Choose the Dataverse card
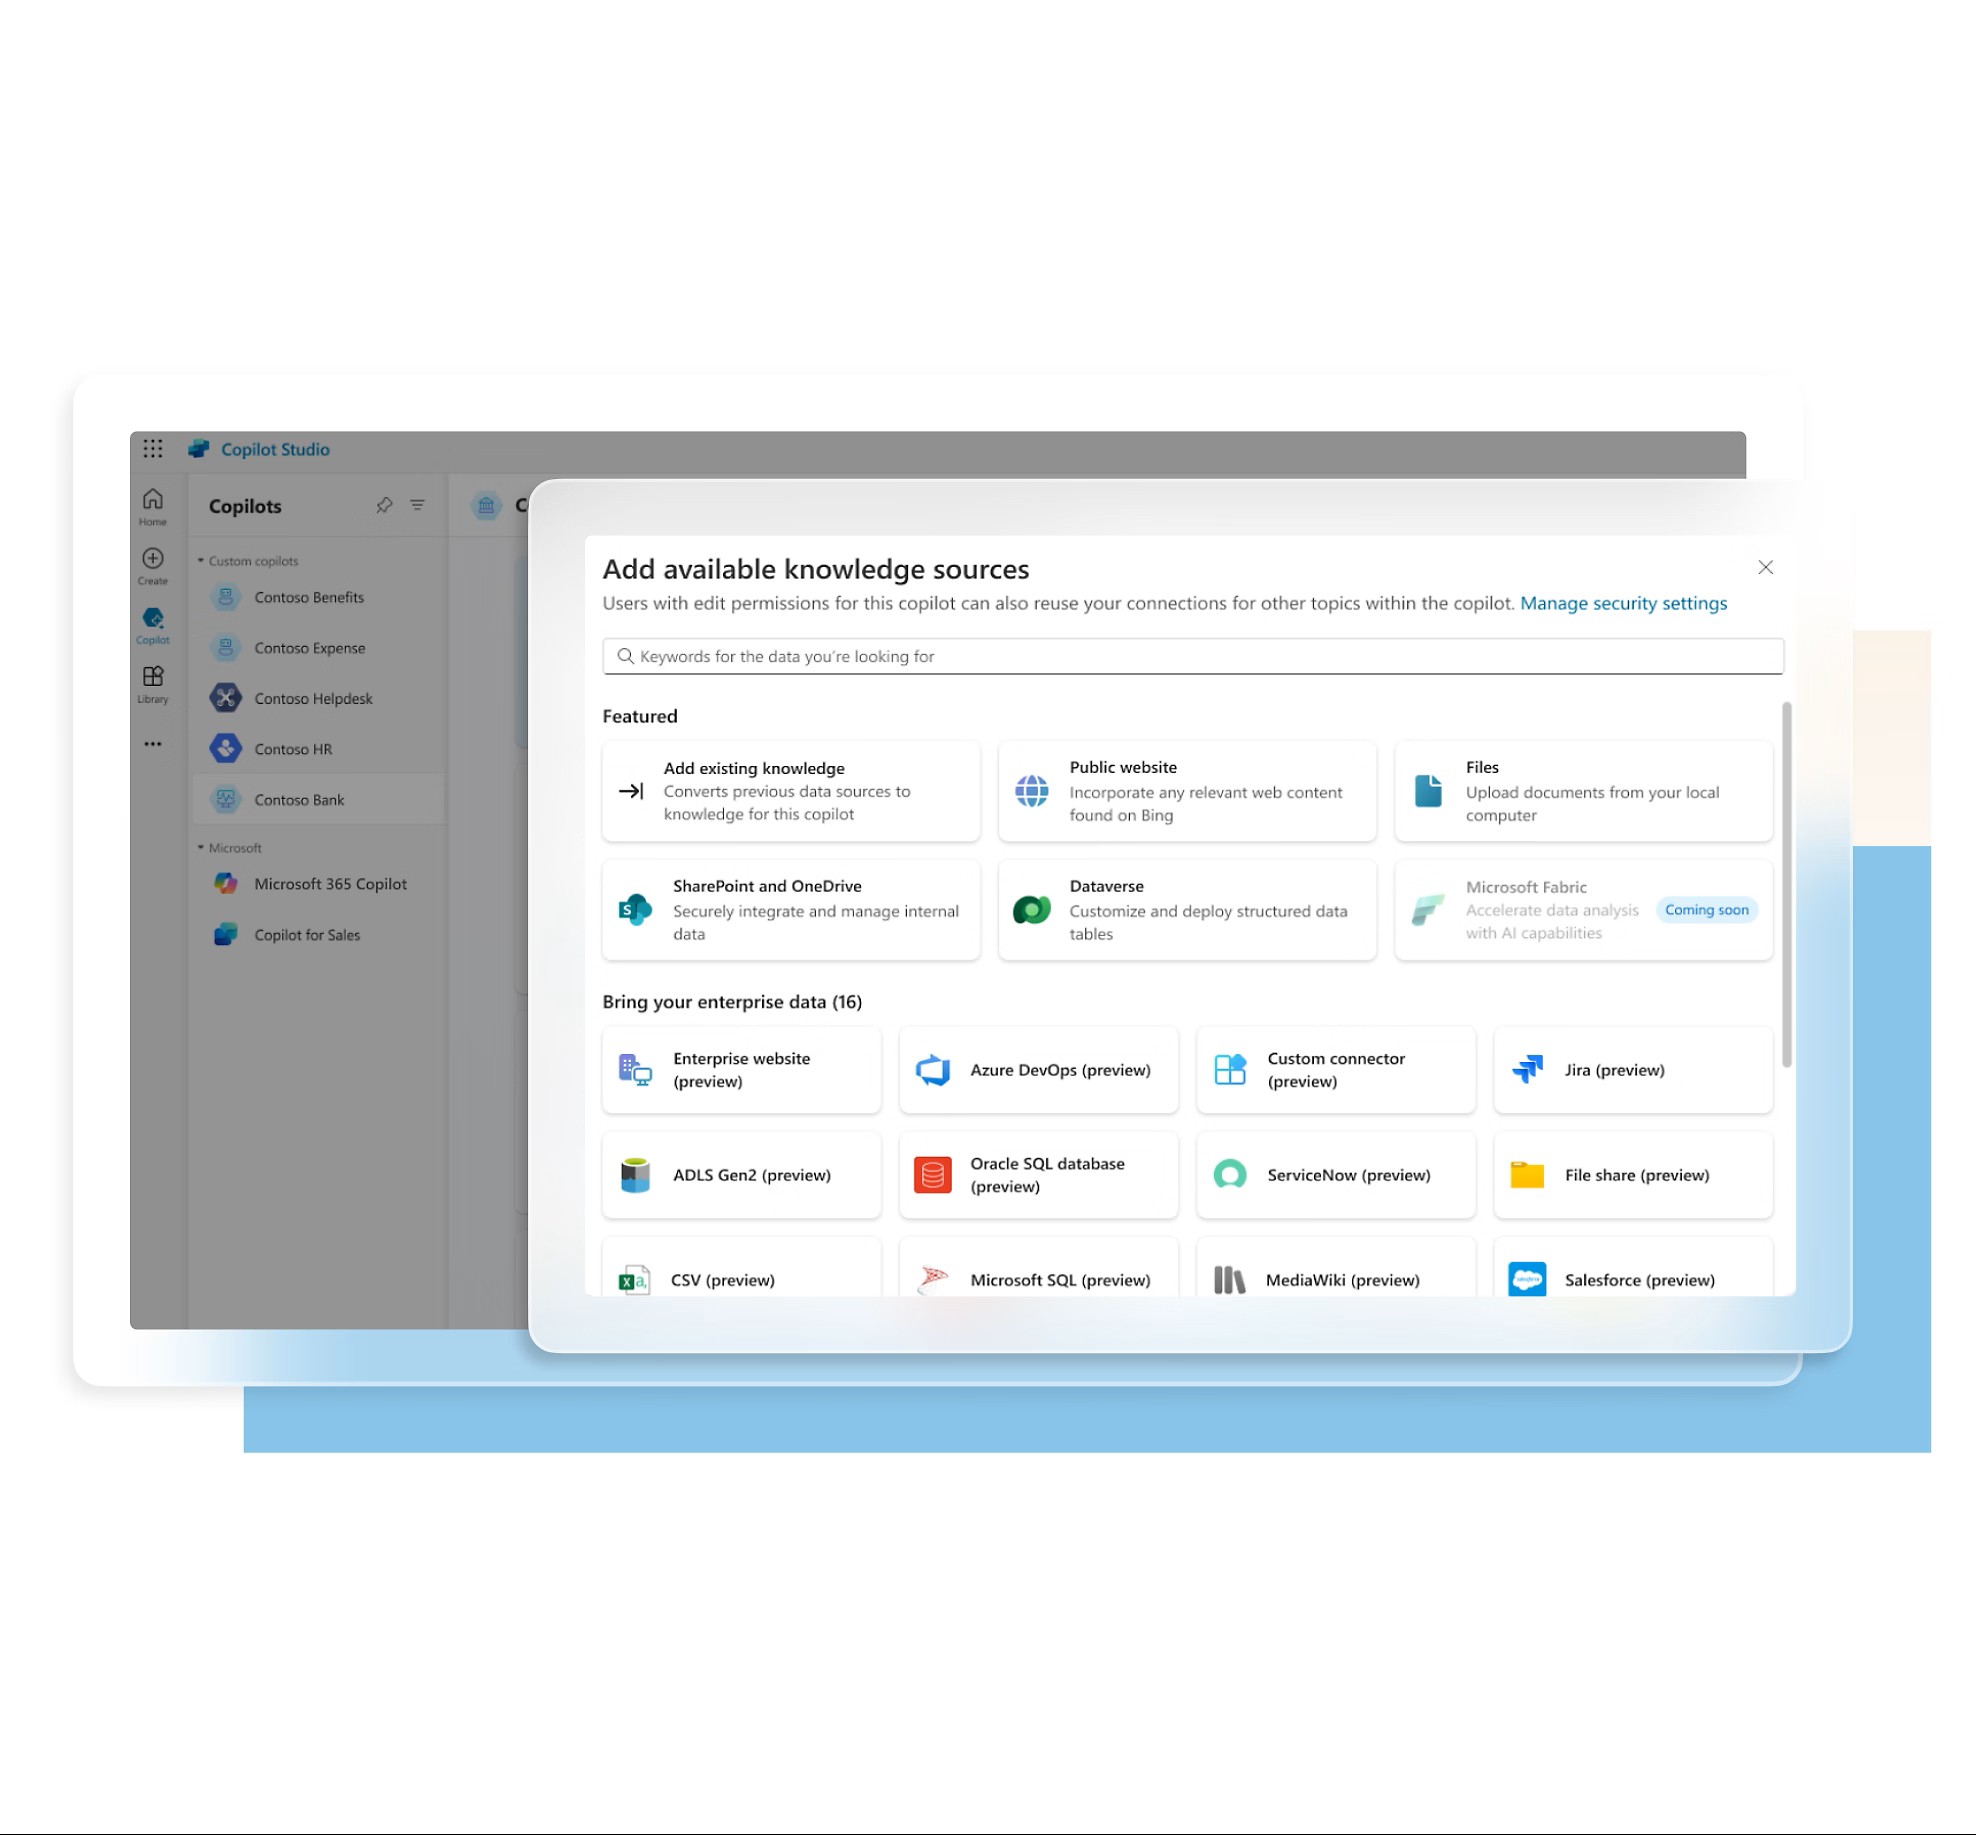Viewport: 1976px width, 1835px height. 1187,910
